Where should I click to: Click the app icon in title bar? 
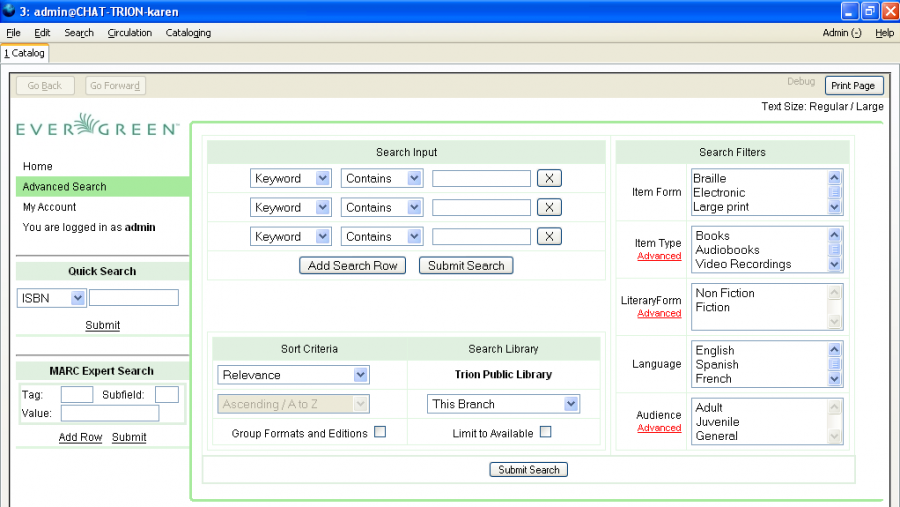click(x=9, y=10)
